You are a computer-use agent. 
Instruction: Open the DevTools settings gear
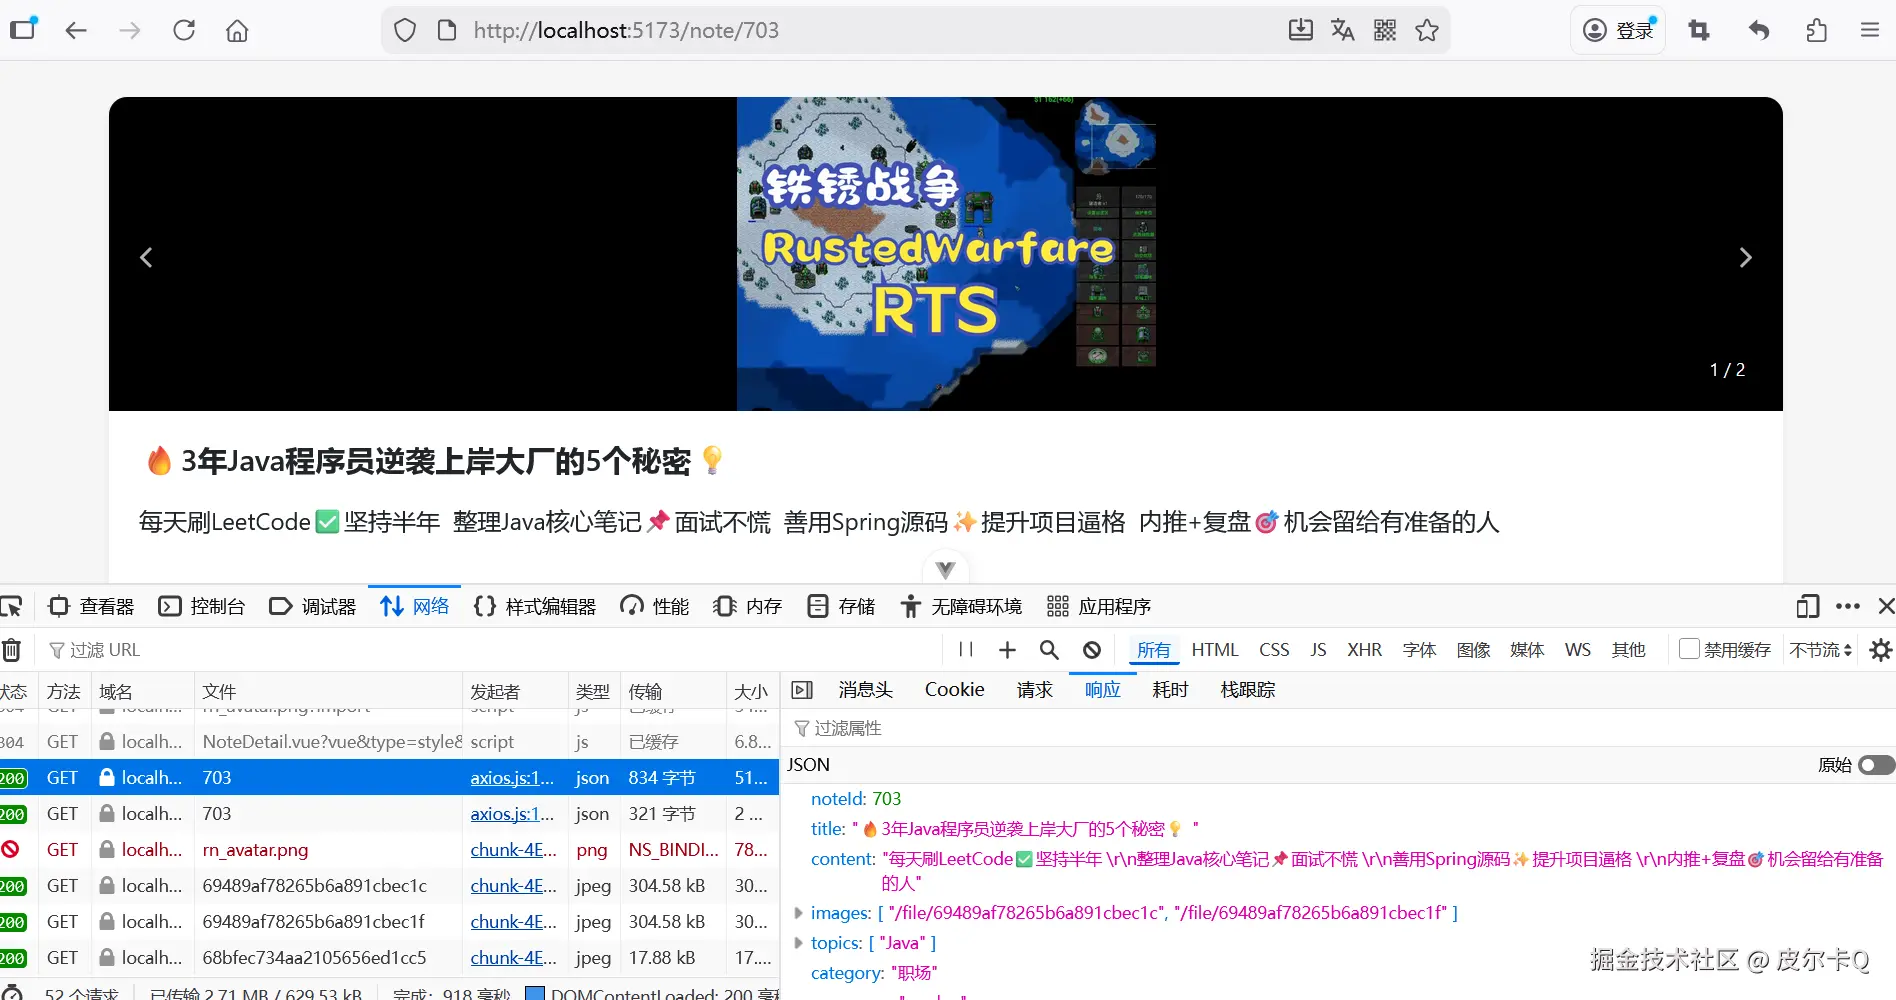(x=1881, y=650)
